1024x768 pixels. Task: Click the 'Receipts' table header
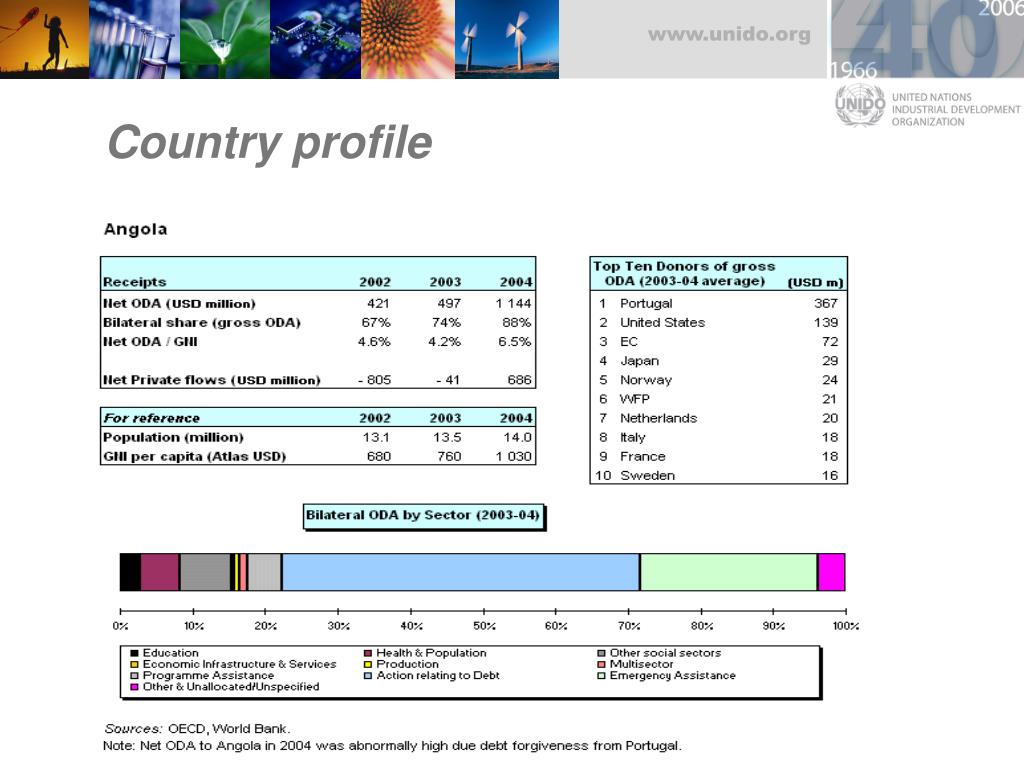[135, 282]
